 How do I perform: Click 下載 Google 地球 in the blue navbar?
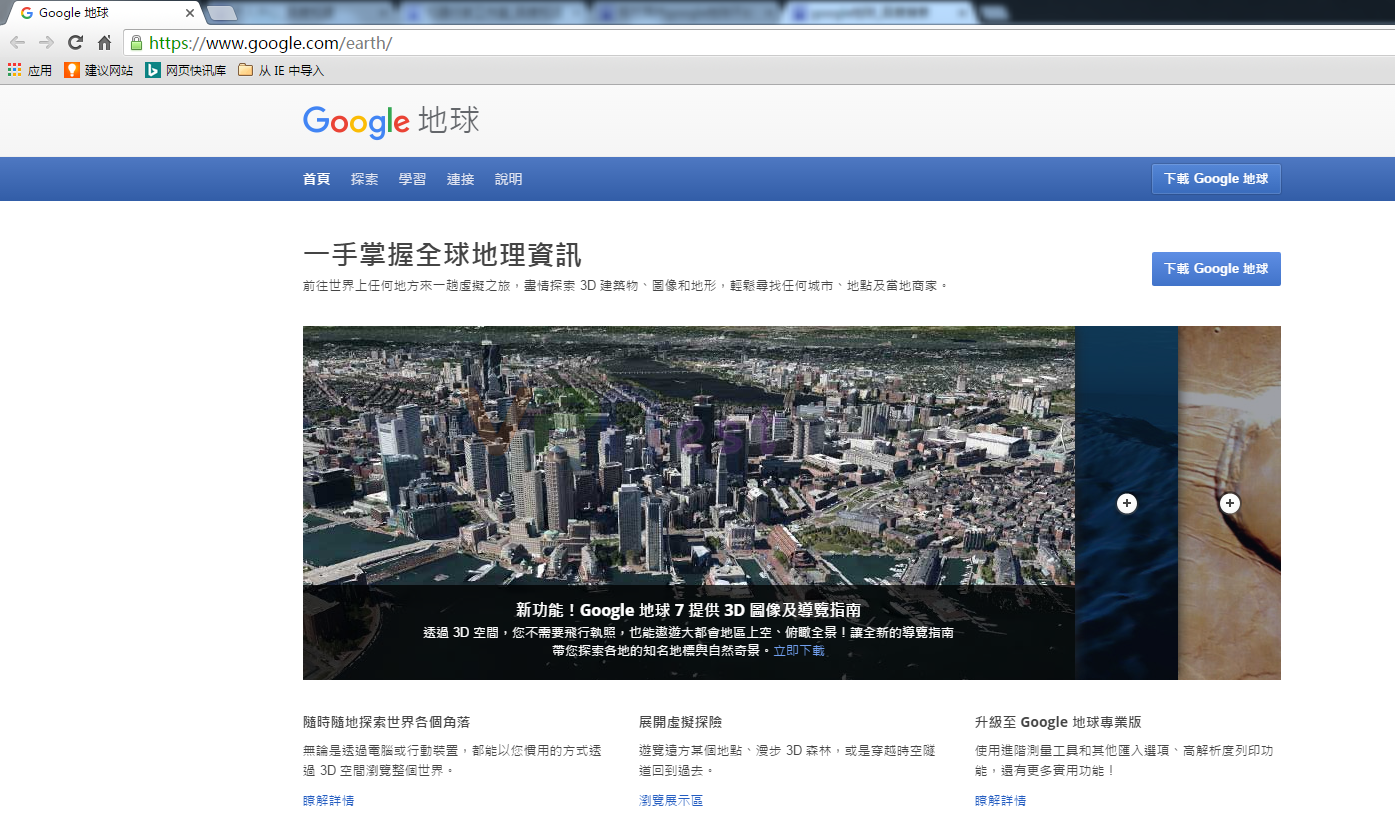tap(1216, 179)
